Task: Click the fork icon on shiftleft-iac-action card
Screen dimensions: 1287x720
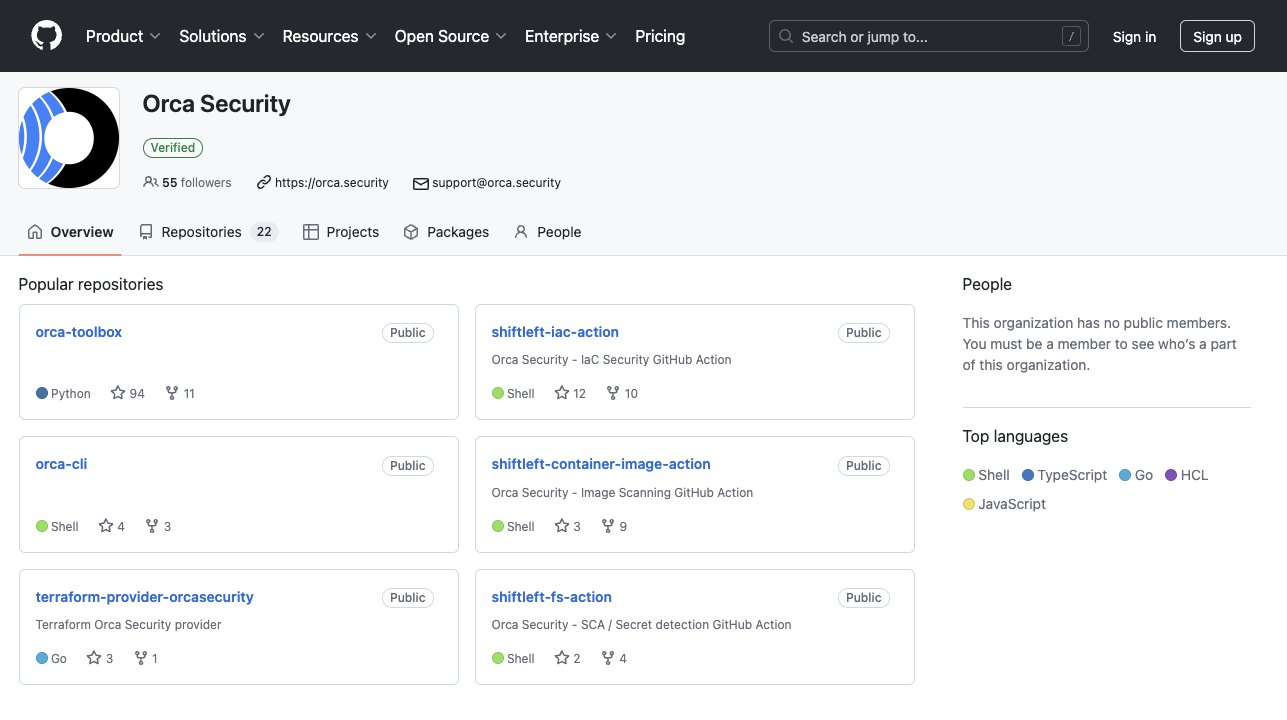Action: [x=613, y=393]
